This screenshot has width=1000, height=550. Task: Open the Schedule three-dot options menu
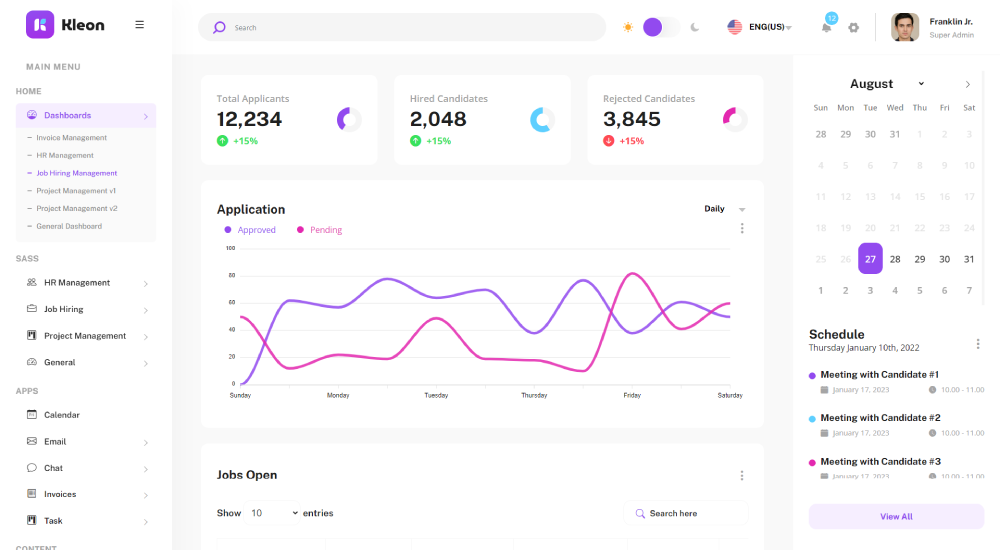977,344
